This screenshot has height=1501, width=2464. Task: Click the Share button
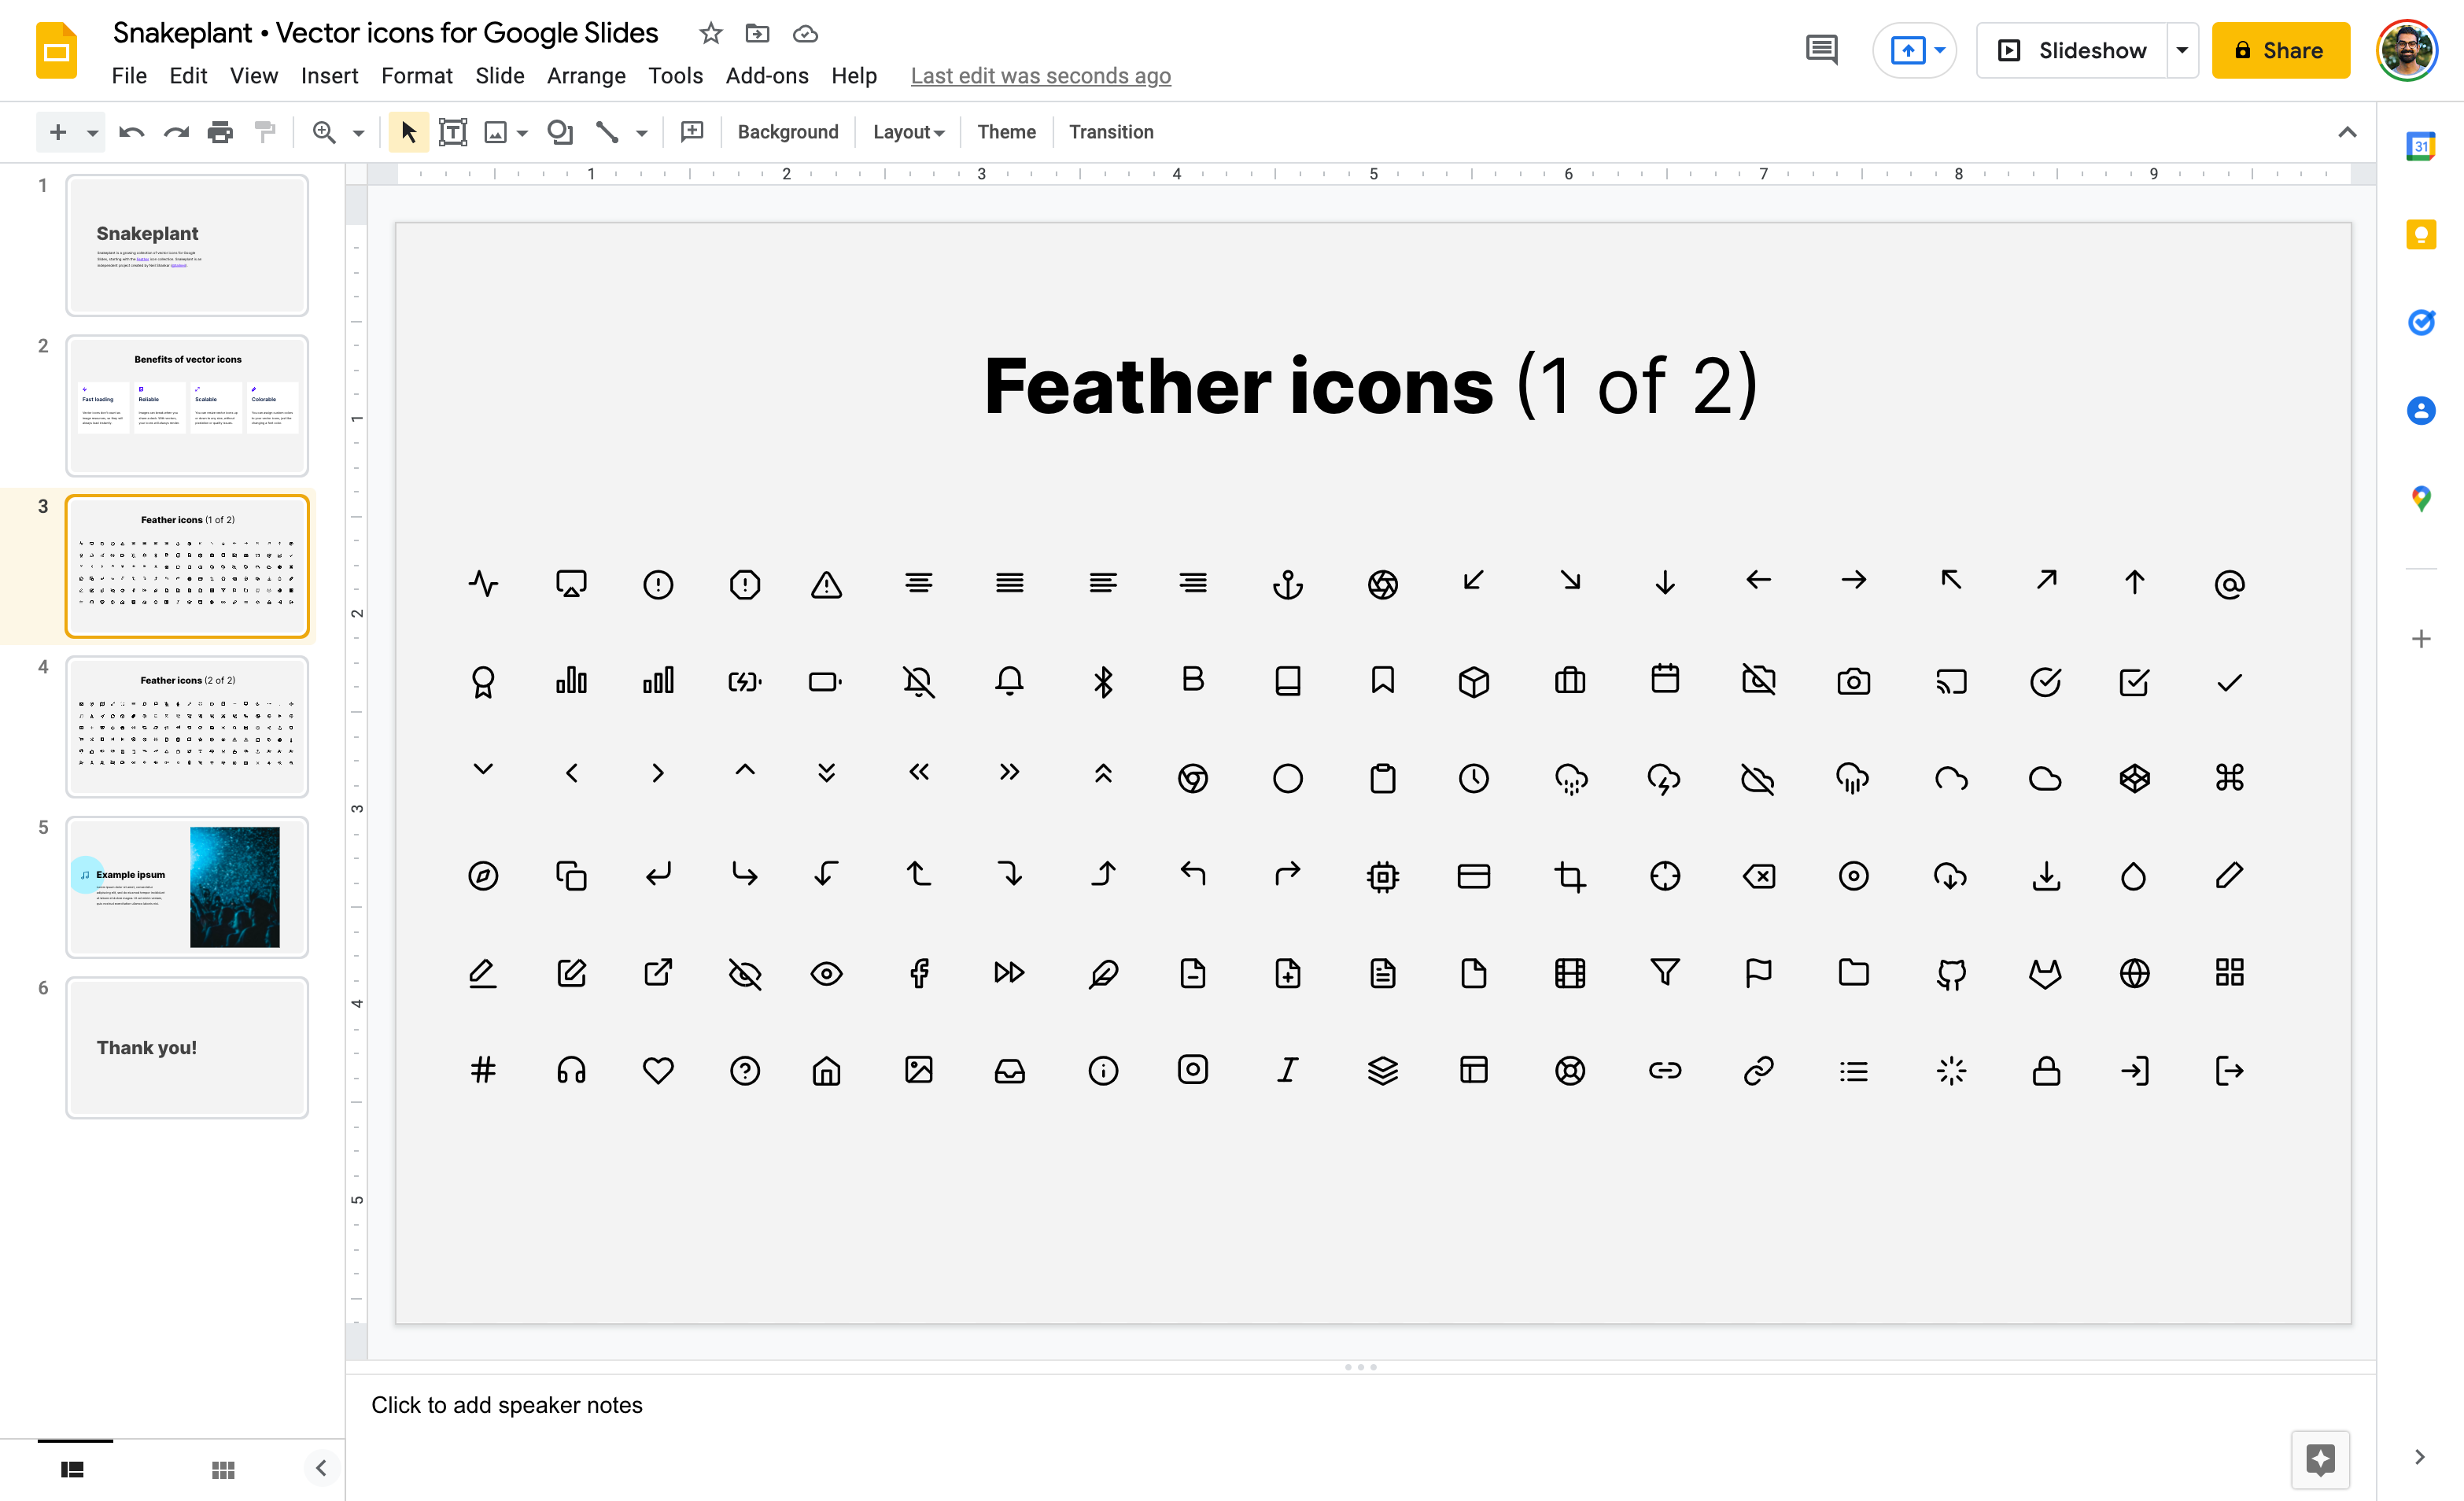[2280, 50]
